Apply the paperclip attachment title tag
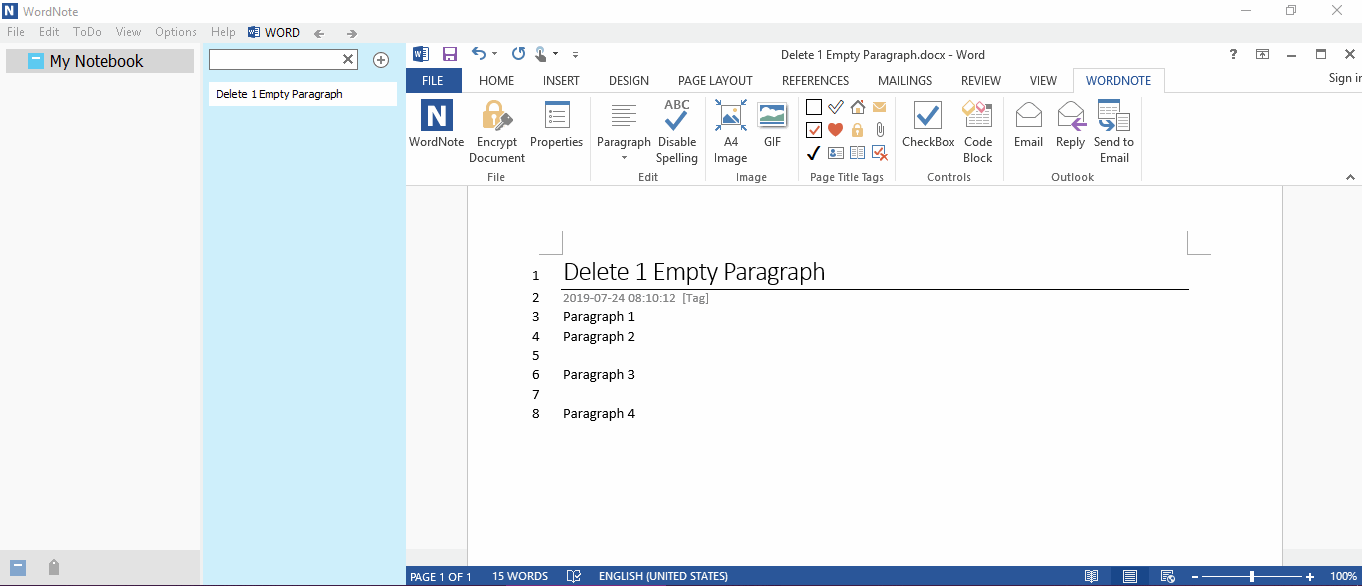 point(879,130)
